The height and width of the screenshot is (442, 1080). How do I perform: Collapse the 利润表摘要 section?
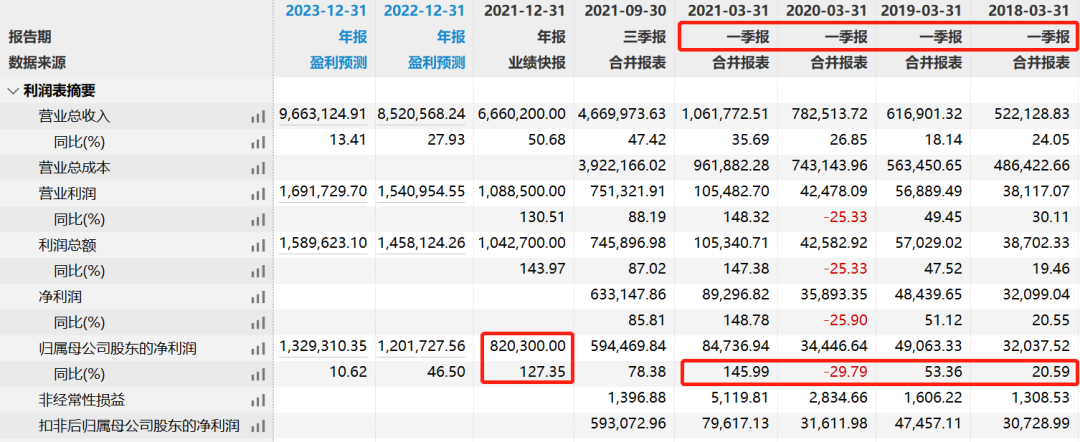pyautogui.click(x=12, y=90)
